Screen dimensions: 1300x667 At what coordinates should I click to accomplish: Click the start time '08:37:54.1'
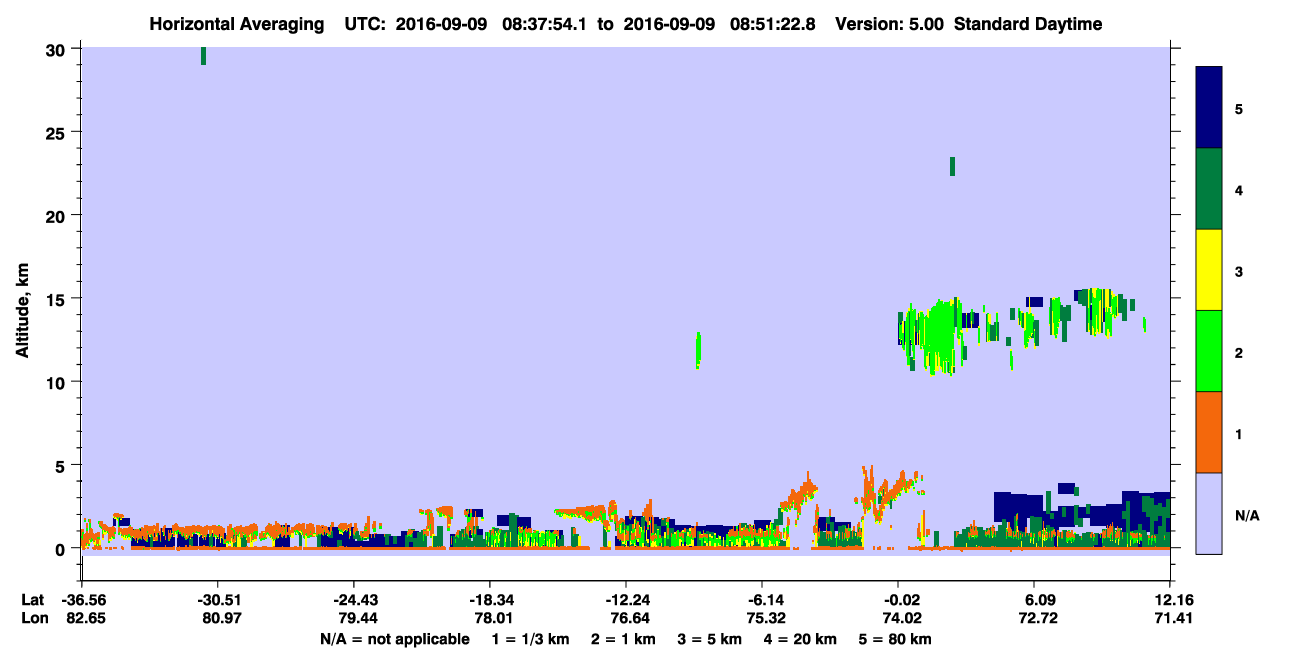[x=546, y=24]
